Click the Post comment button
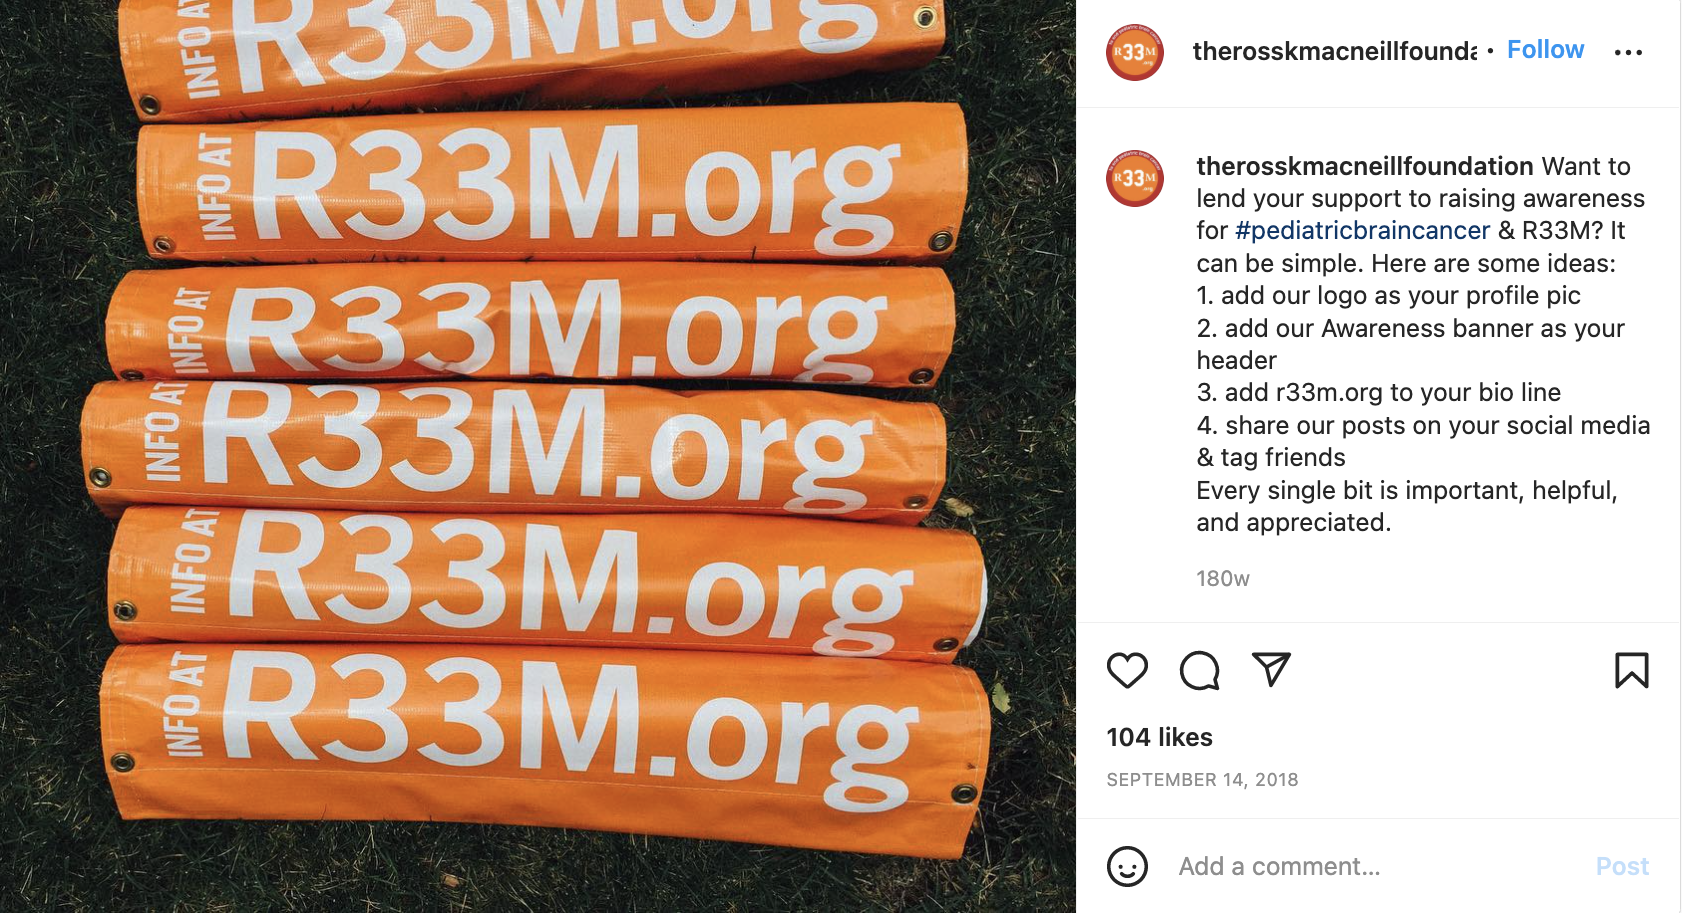The height and width of the screenshot is (913, 1682). [x=1622, y=866]
